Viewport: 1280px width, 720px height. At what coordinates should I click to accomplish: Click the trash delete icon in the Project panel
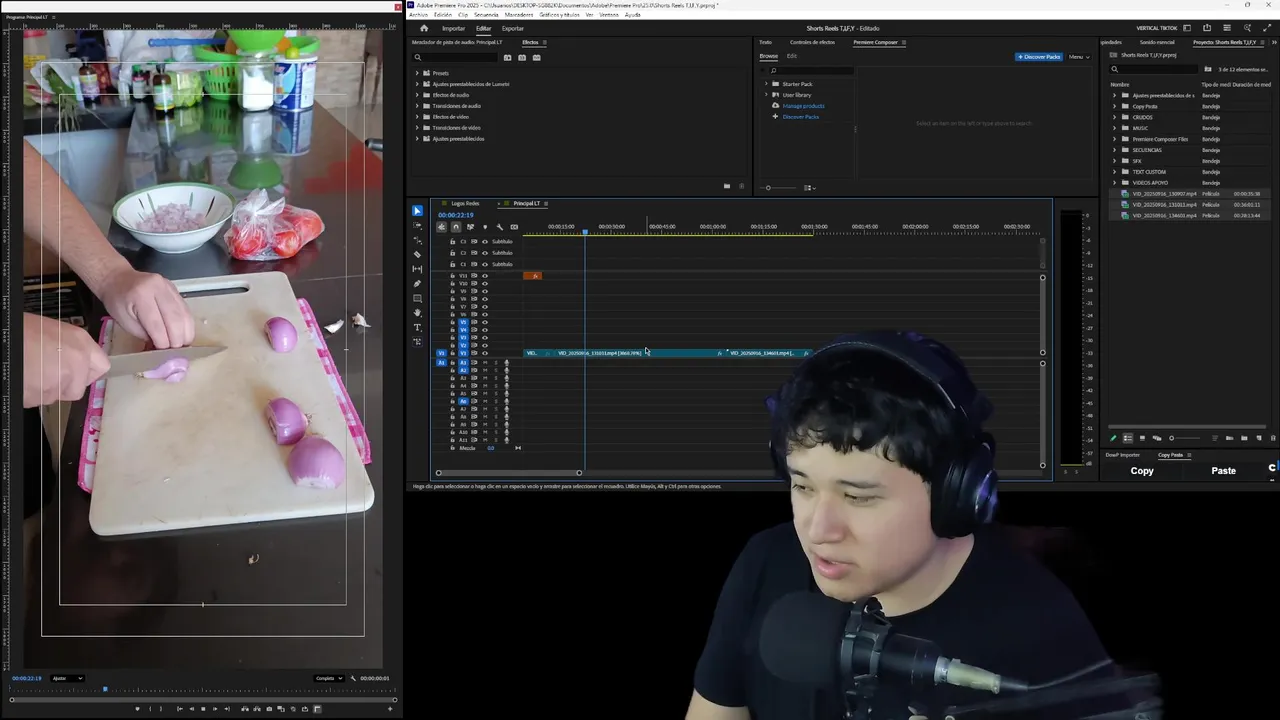(x=1273, y=438)
